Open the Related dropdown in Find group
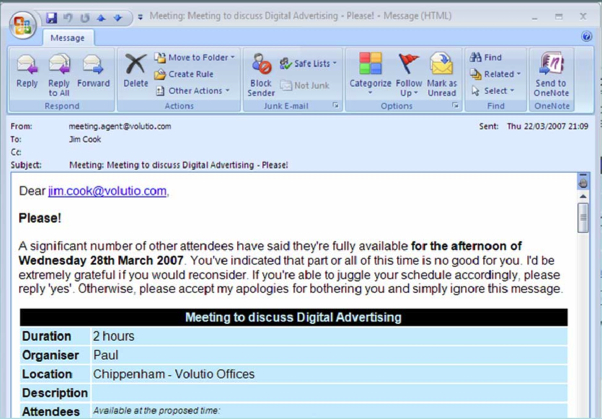 coord(495,74)
